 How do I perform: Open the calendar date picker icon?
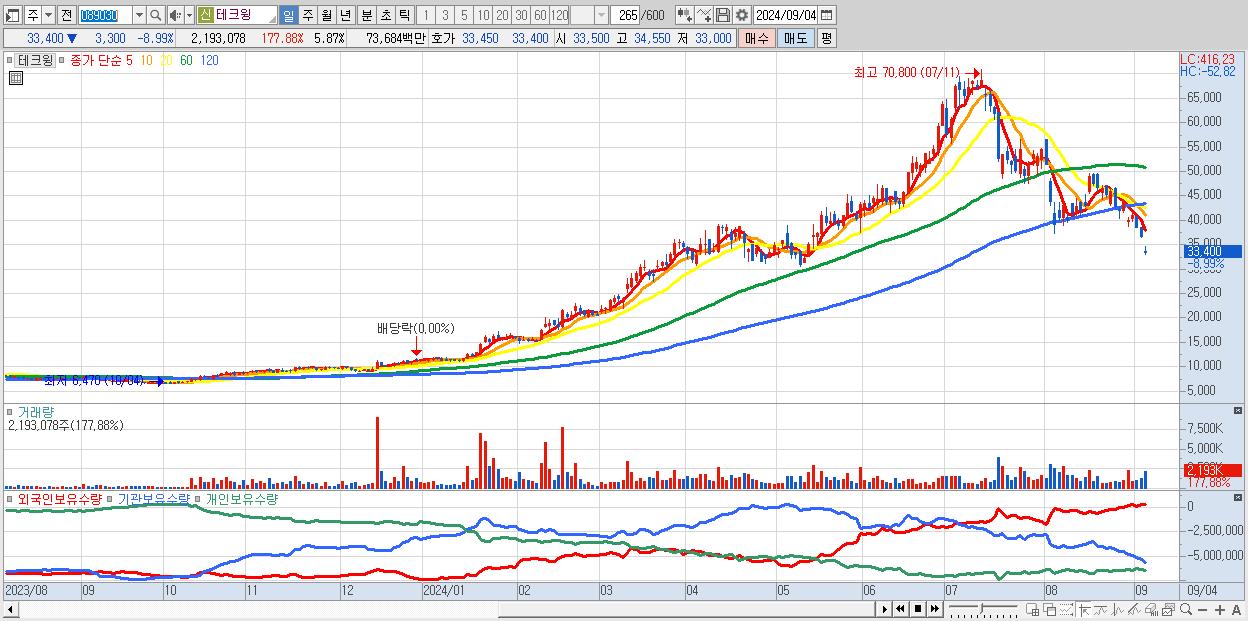pos(826,15)
